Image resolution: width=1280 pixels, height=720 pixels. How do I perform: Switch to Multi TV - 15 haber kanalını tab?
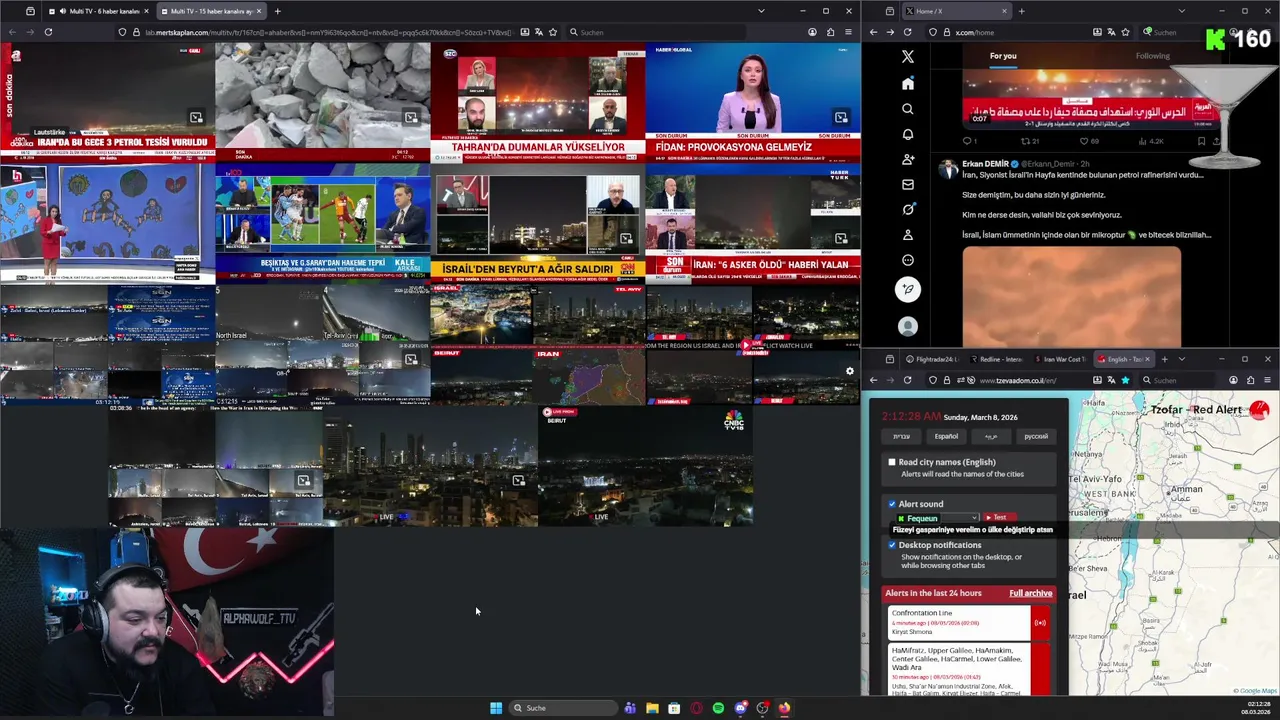pos(212,11)
